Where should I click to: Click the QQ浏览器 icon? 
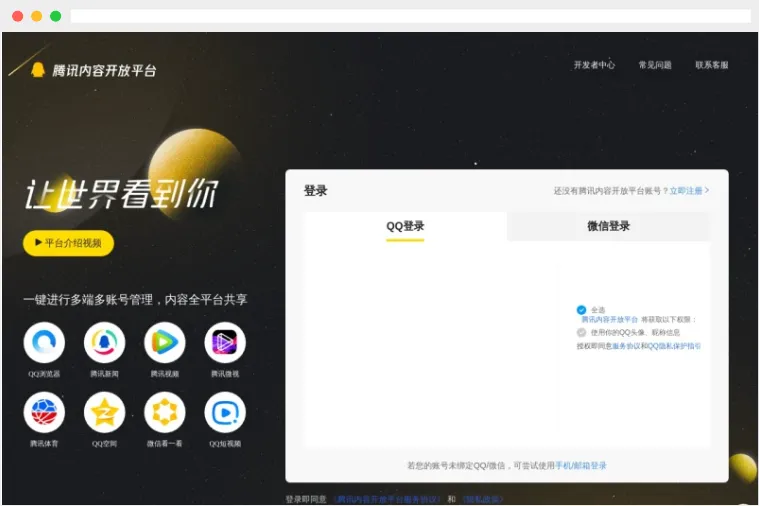click(44, 342)
